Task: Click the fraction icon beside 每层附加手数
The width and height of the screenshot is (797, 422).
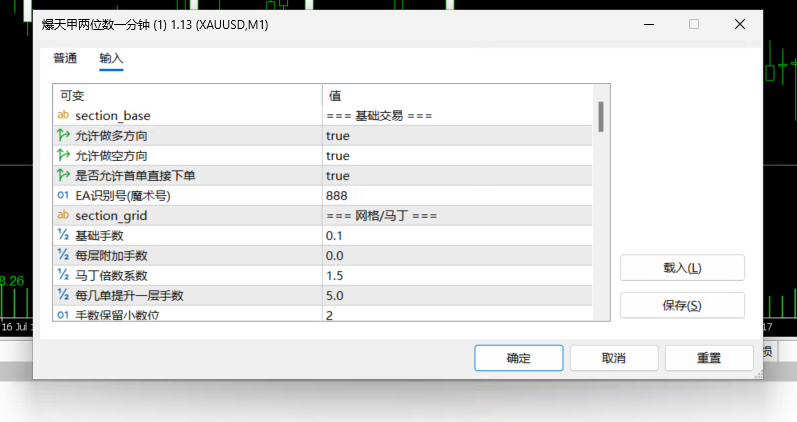Action: (x=63, y=255)
